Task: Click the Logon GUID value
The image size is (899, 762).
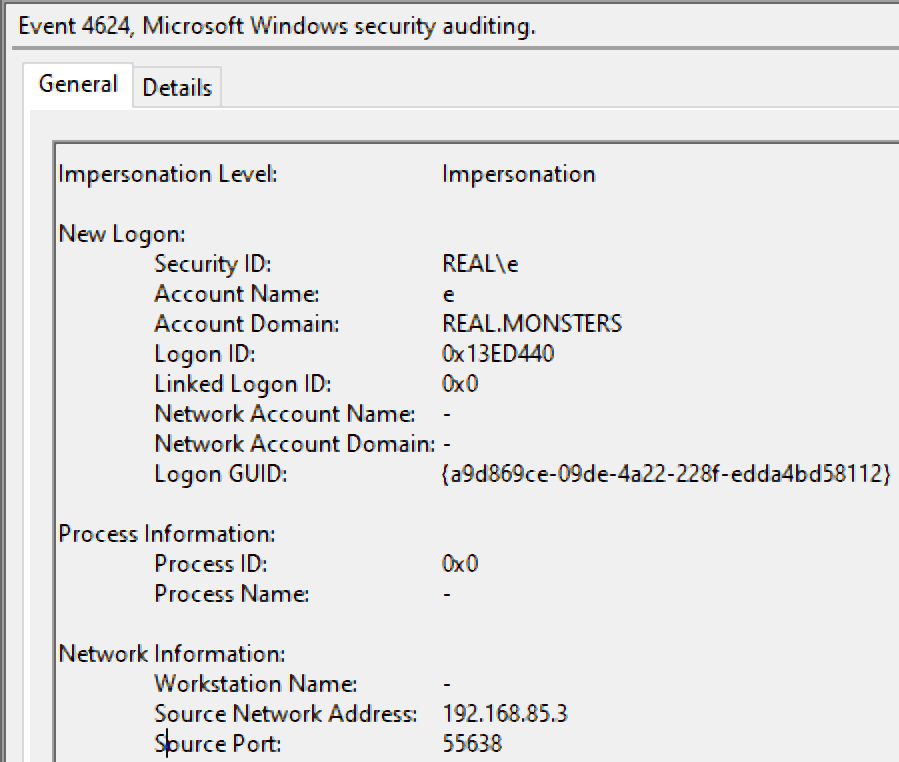Action: 666,474
